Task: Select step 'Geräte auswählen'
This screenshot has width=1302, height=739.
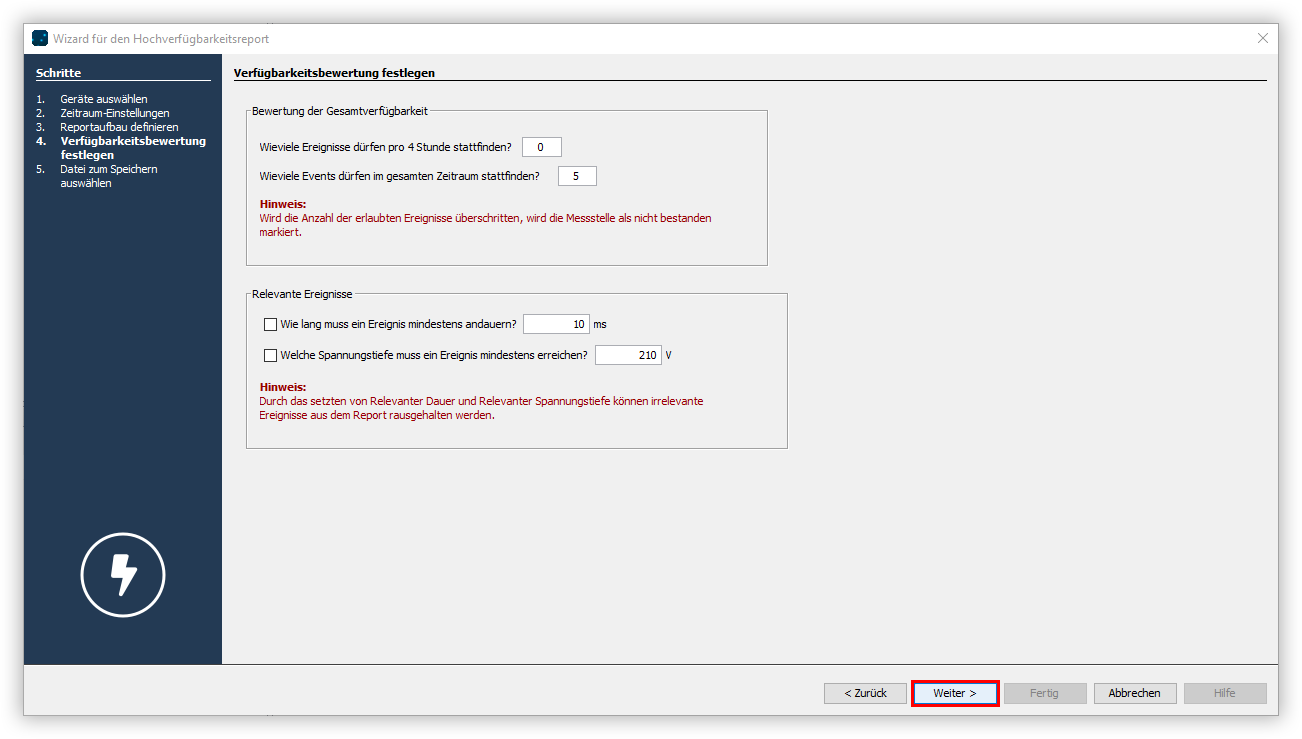Action: 101,99
